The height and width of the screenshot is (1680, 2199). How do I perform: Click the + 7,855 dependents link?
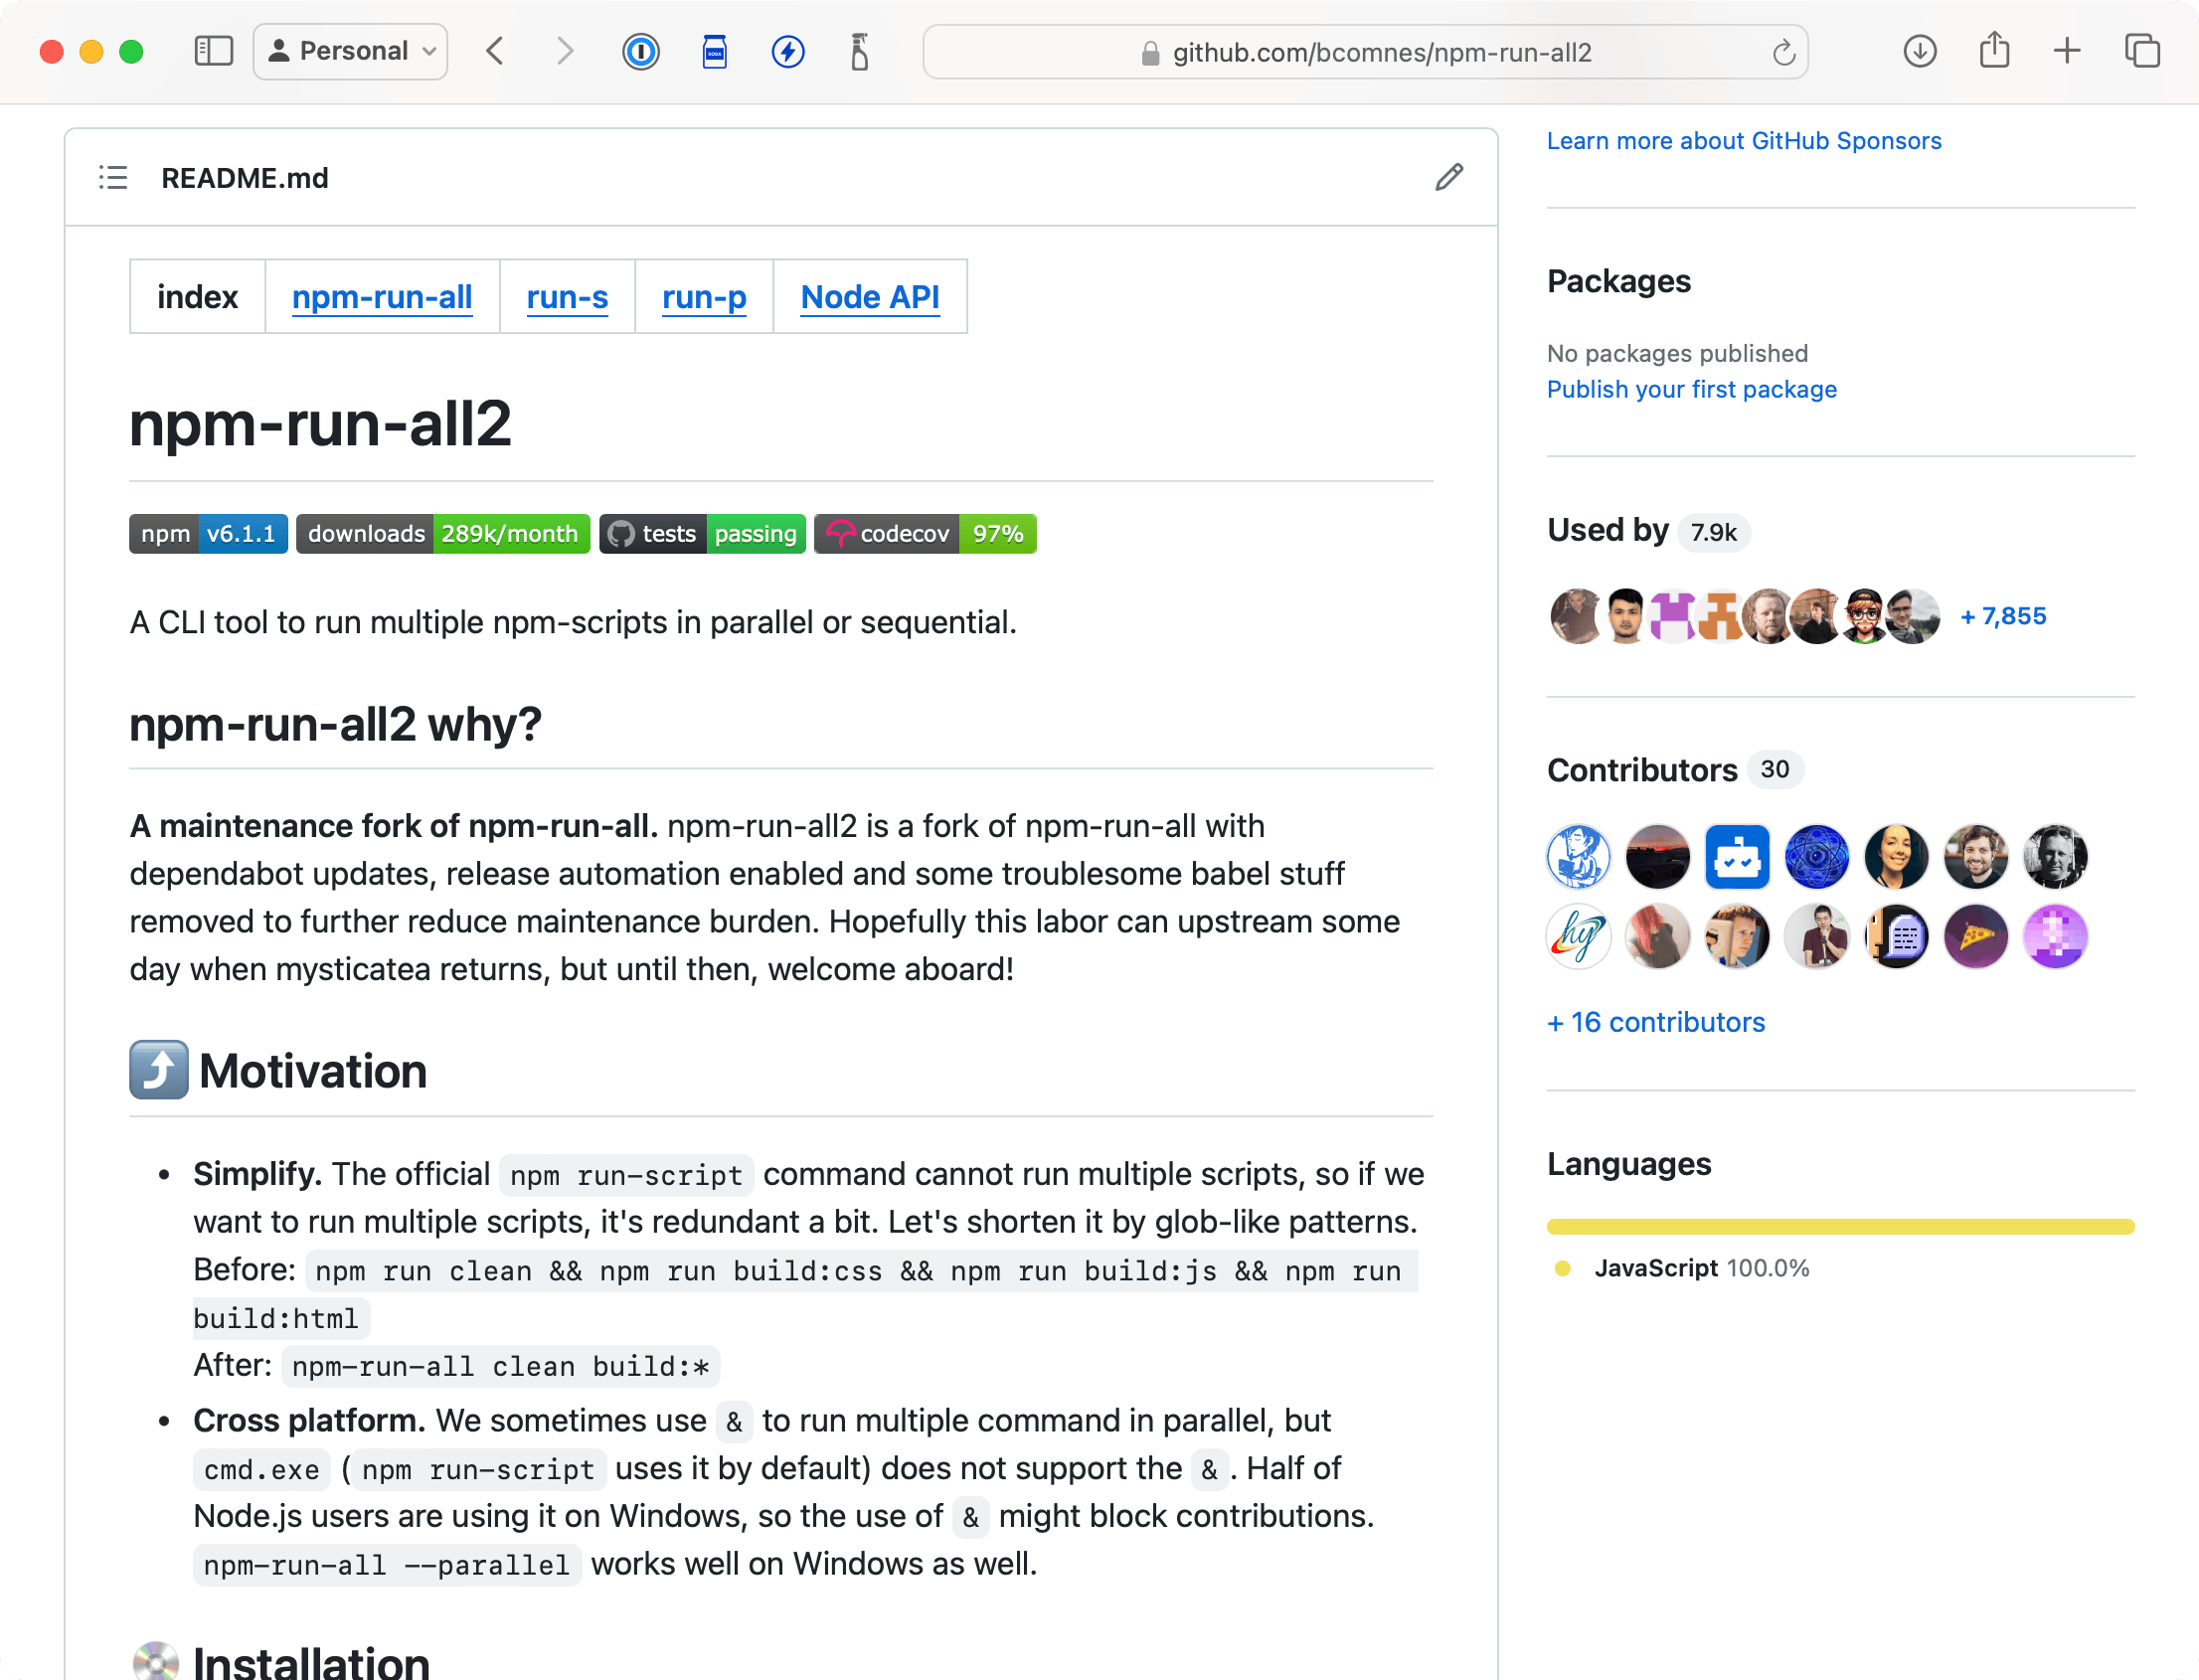point(2003,616)
